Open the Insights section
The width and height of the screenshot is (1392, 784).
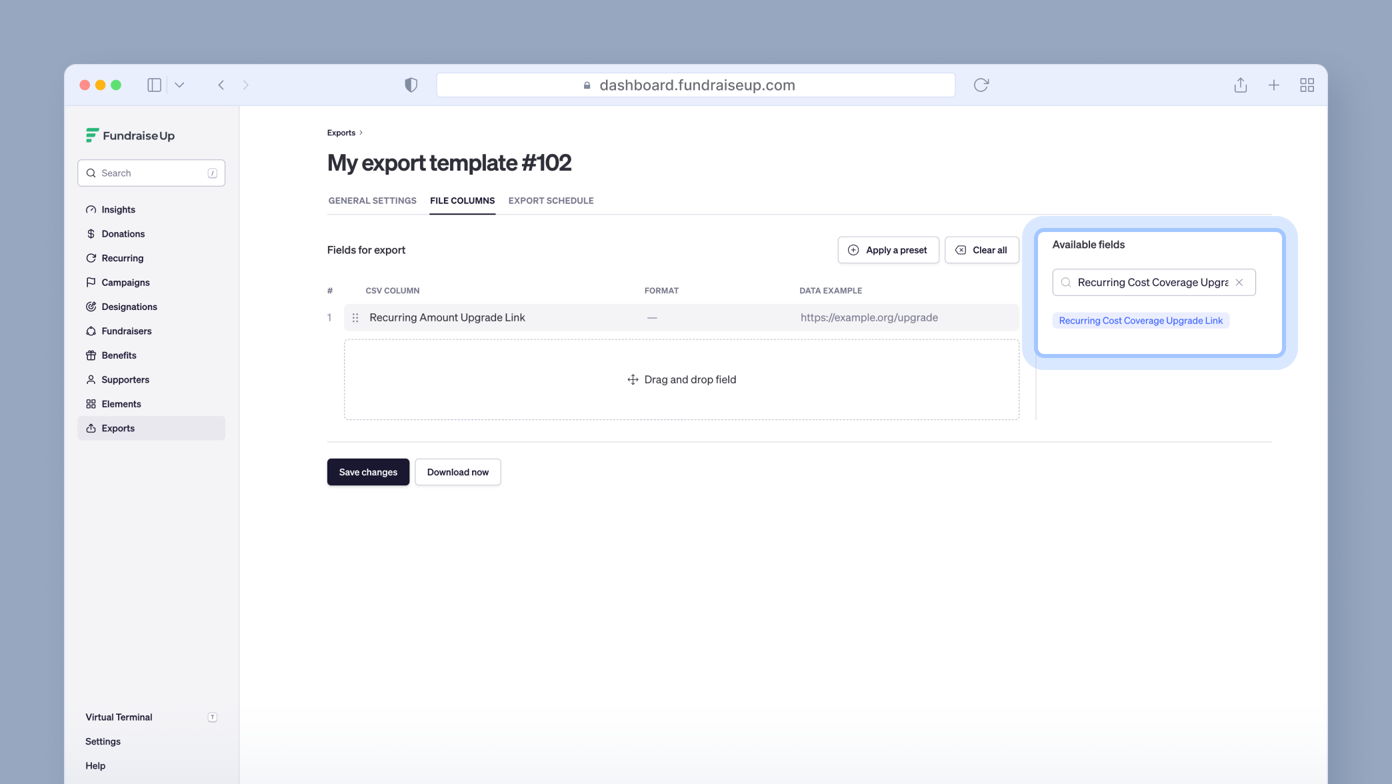pyautogui.click(x=117, y=209)
